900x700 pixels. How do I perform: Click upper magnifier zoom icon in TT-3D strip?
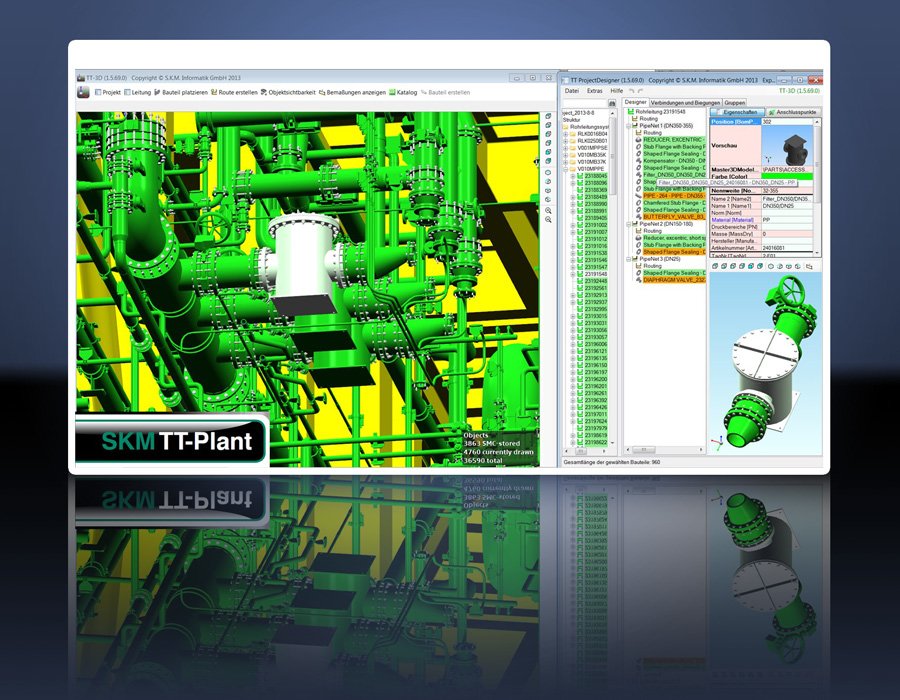click(x=548, y=211)
